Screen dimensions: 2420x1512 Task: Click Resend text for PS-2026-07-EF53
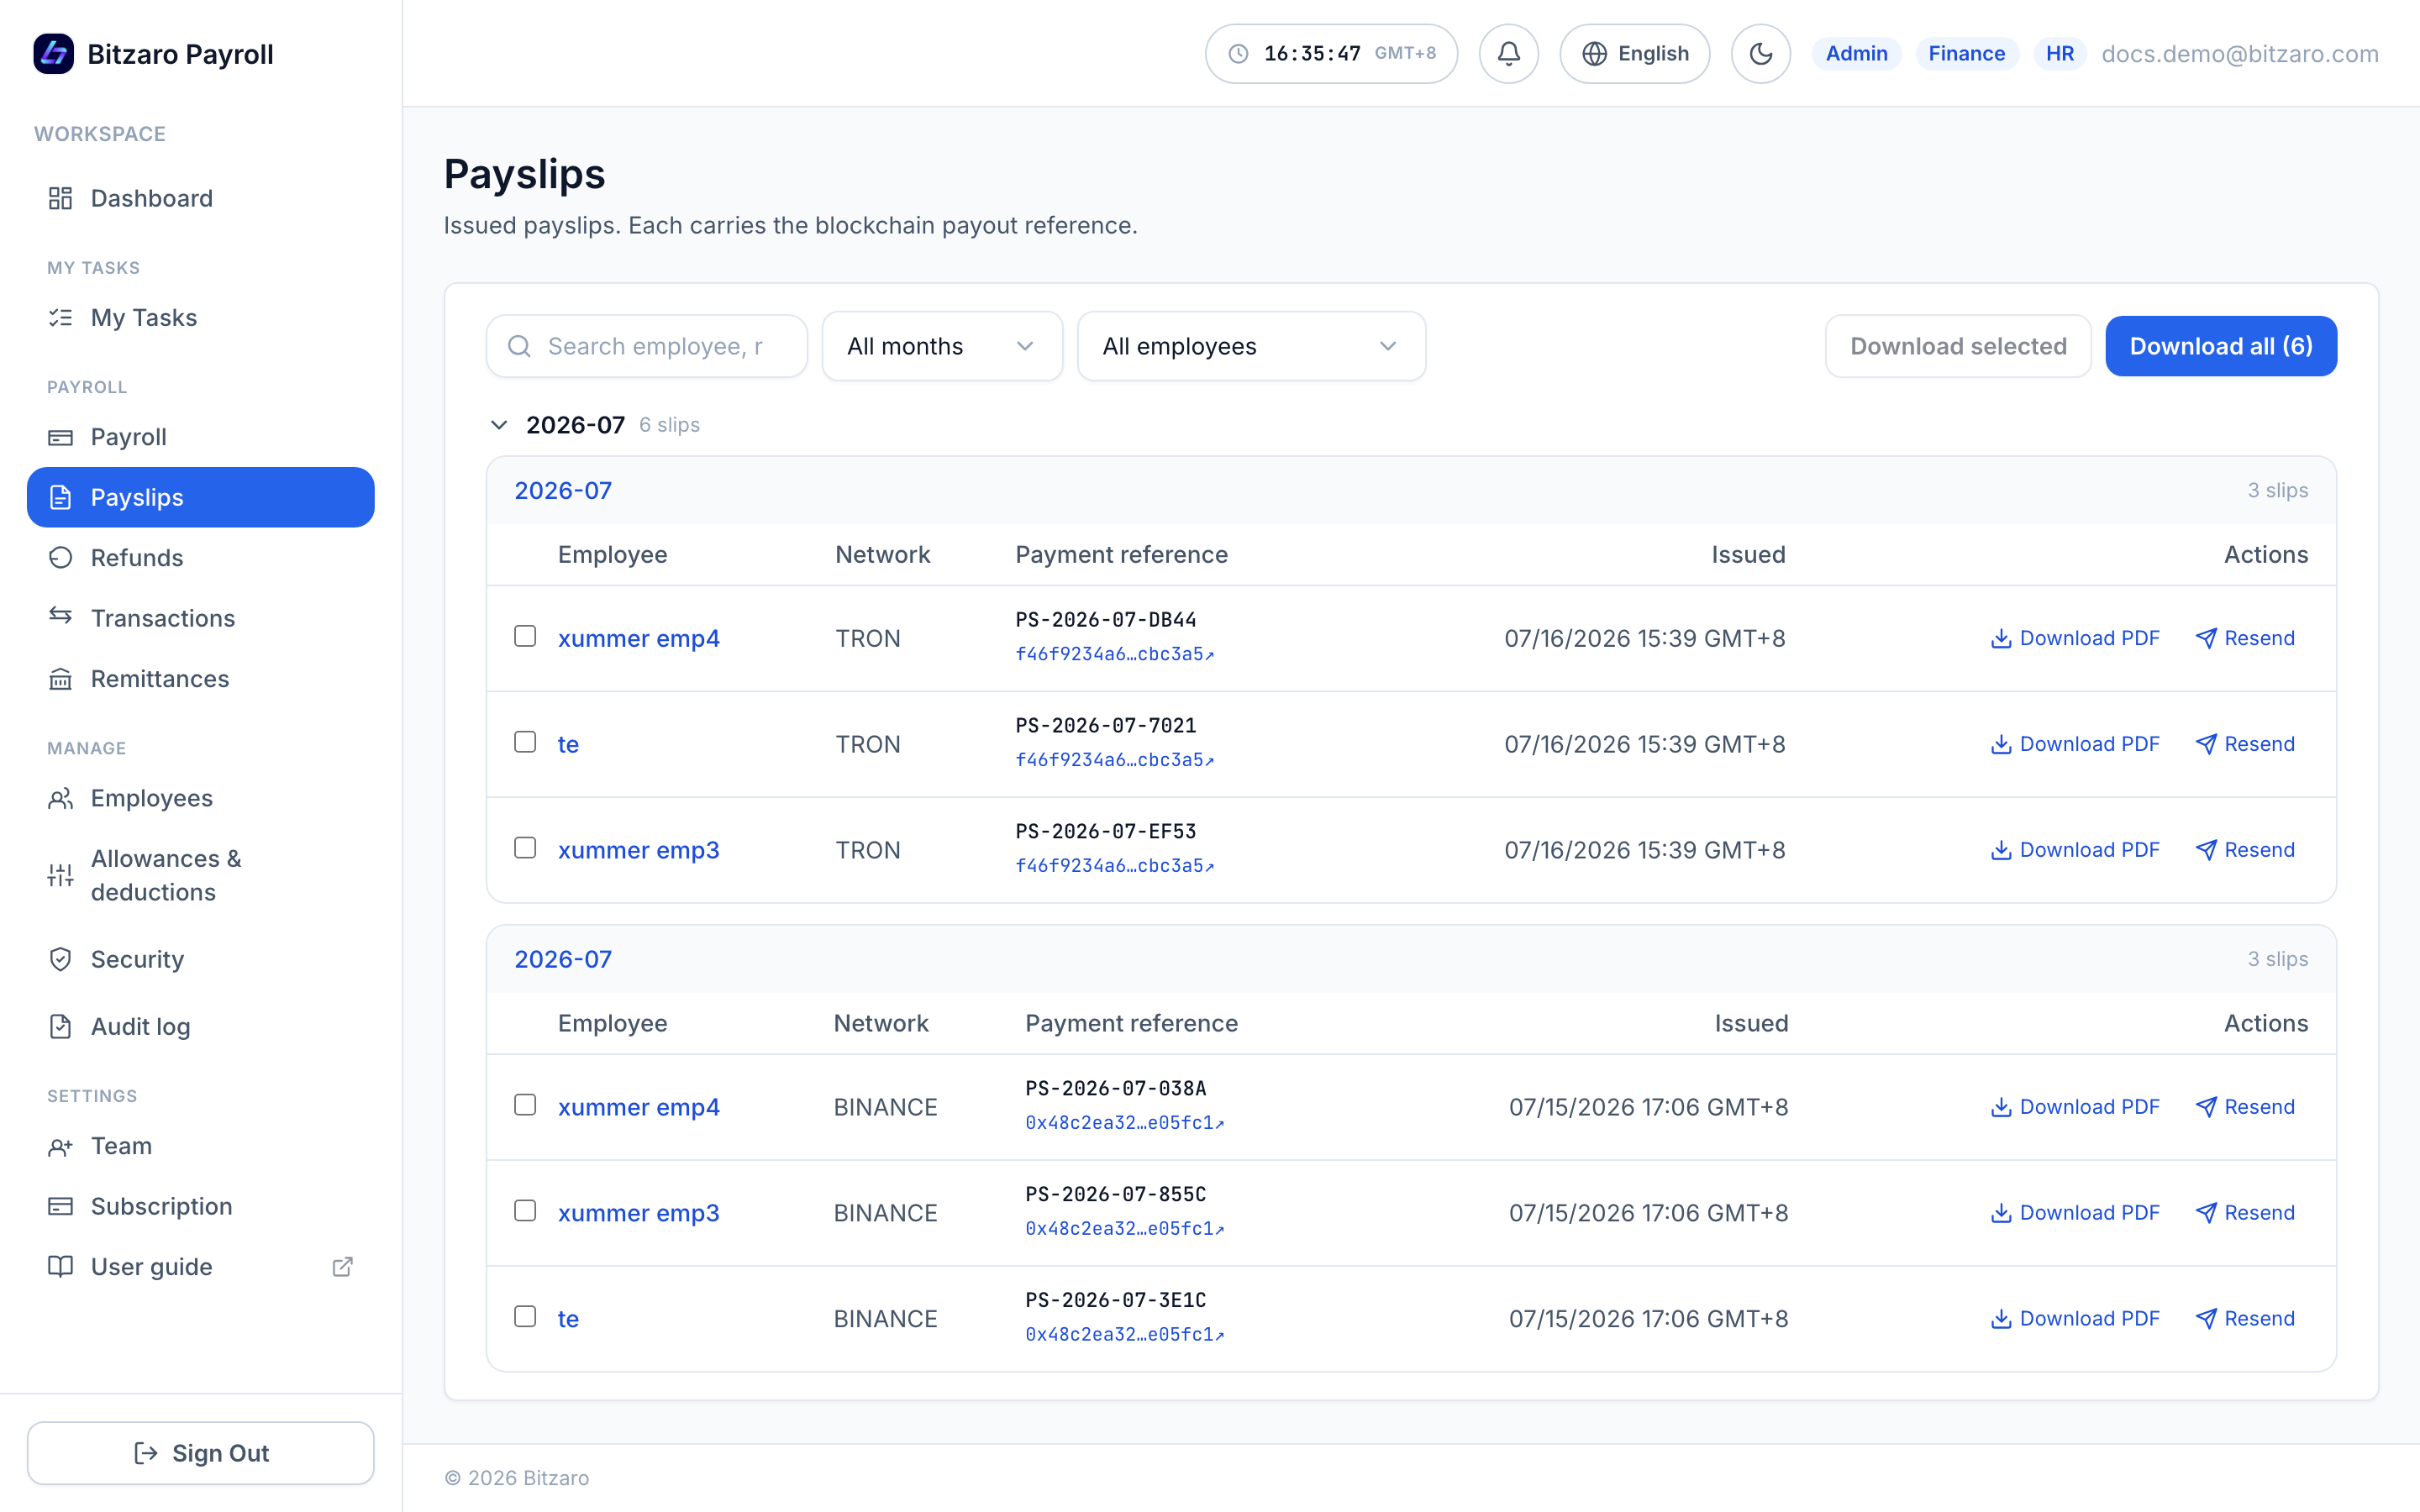2259,850
